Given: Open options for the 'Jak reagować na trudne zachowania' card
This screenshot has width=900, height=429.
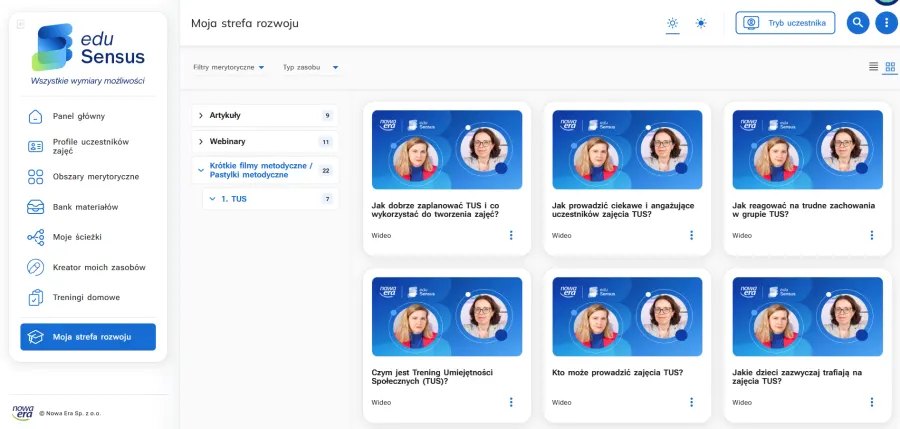Looking at the screenshot, I should (871, 235).
